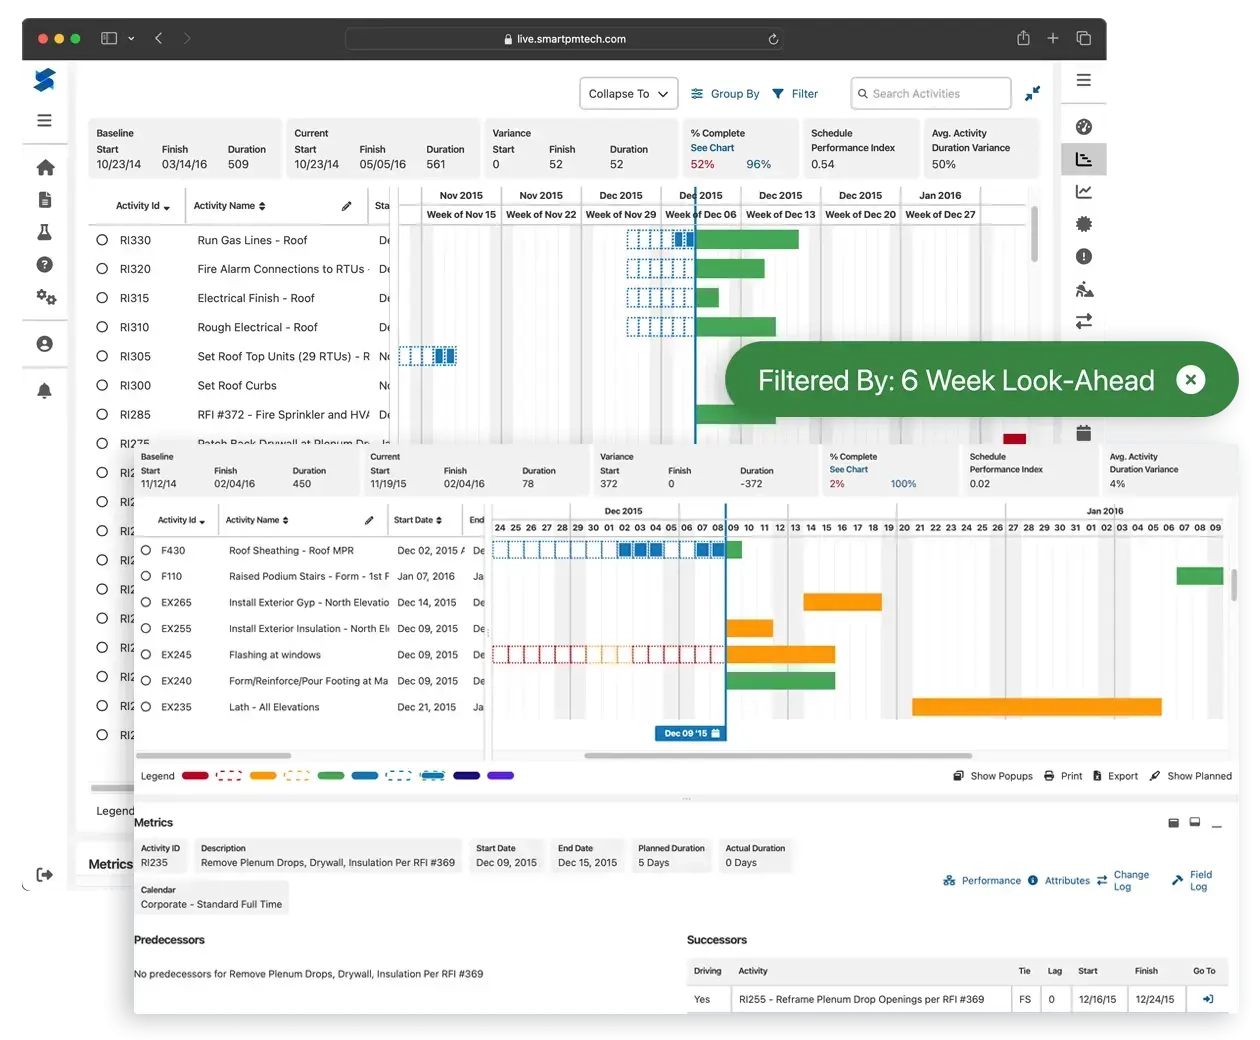Select the line chart icon in the right sidebar
The width and height of the screenshot is (1260, 1040).
(x=1084, y=190)
